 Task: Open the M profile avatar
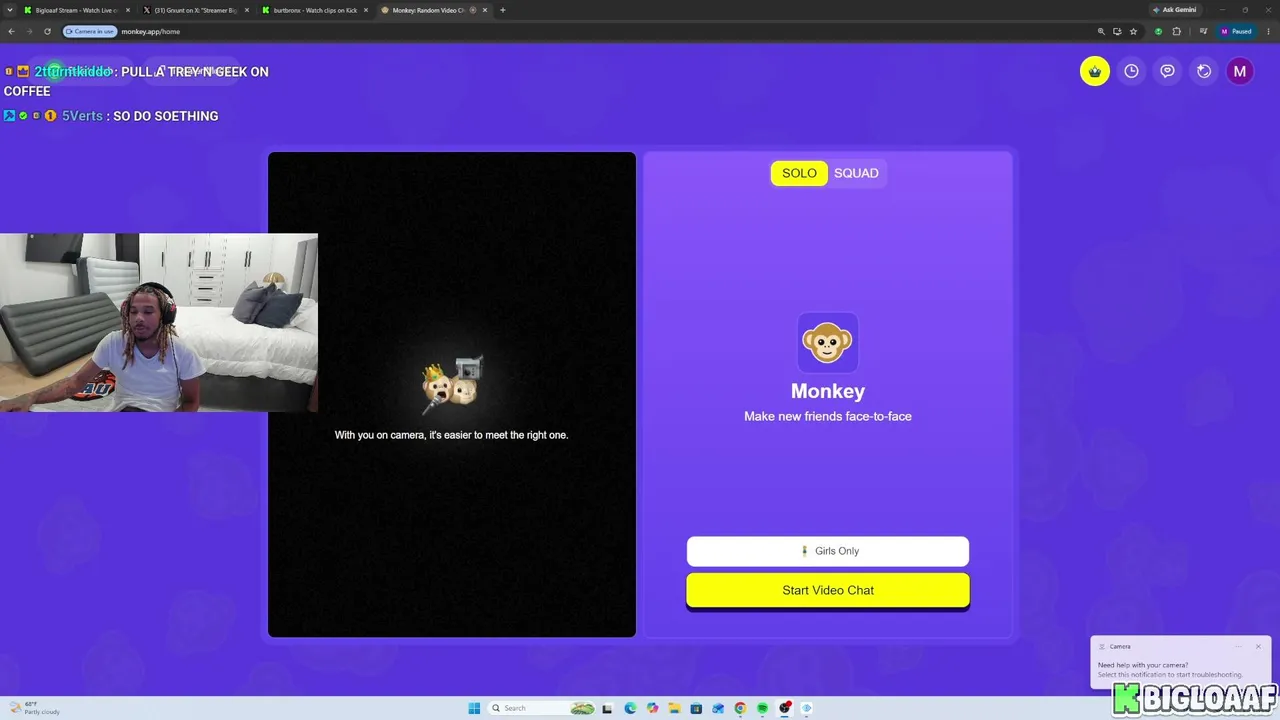(1240, 71)
